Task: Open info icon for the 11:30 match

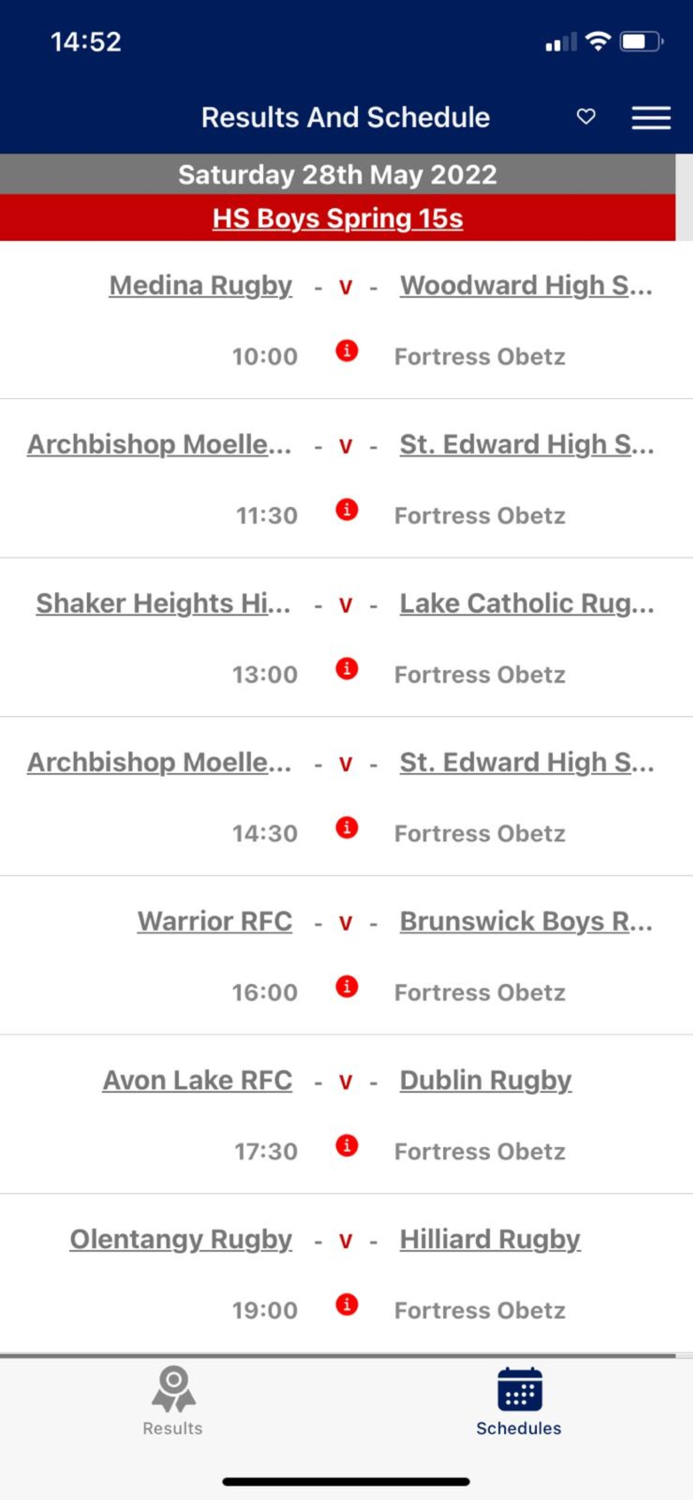Action: [x=346, y=510]
